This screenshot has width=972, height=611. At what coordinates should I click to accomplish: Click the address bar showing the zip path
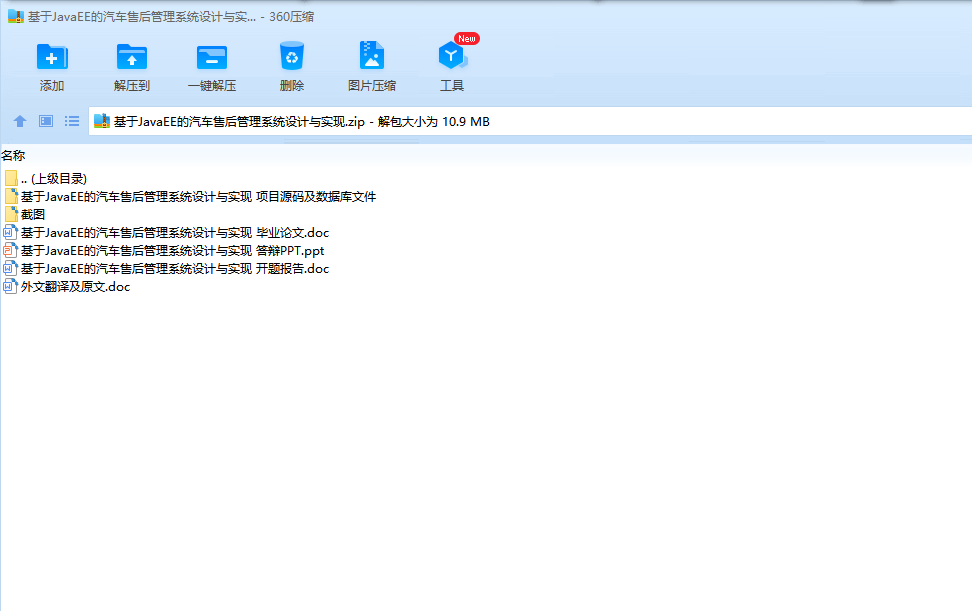[x=530, y=121]
